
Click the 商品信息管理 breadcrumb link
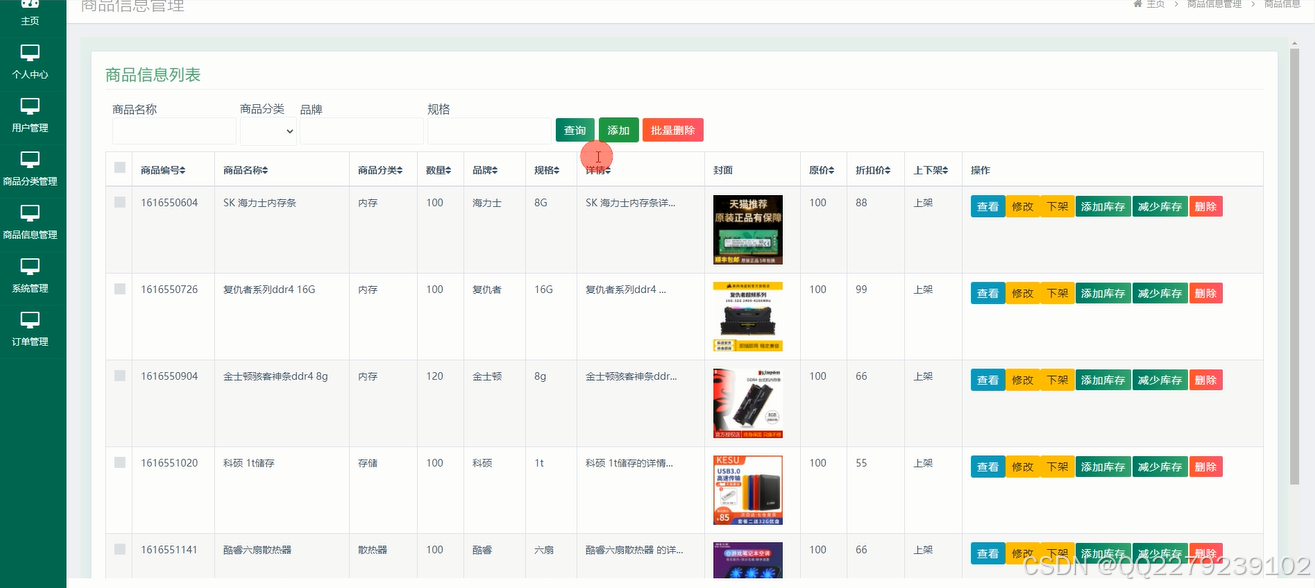[1214, 4]
